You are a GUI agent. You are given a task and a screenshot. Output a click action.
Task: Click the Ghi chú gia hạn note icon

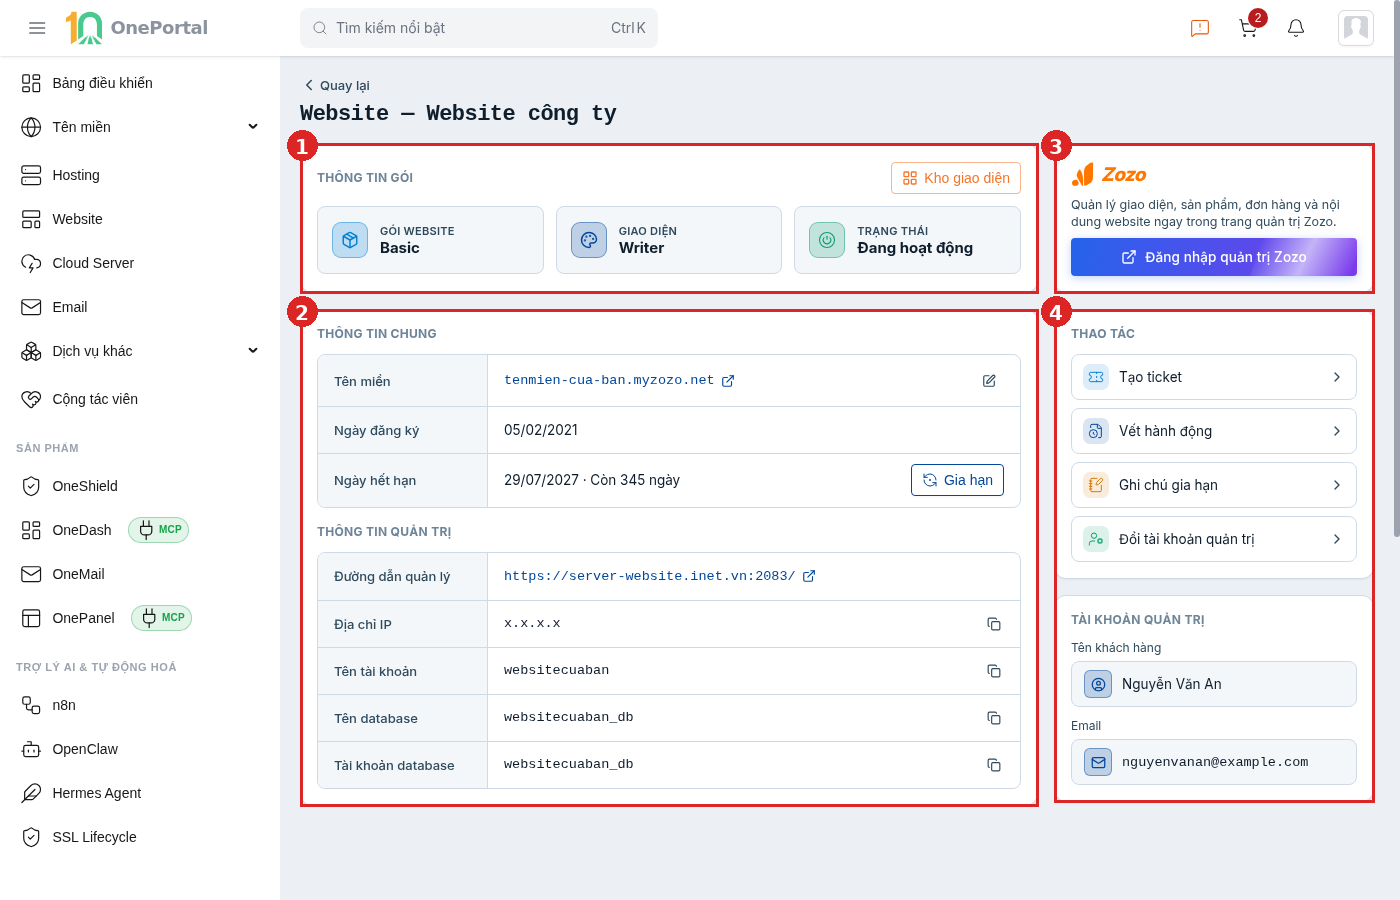(1096, 485)
